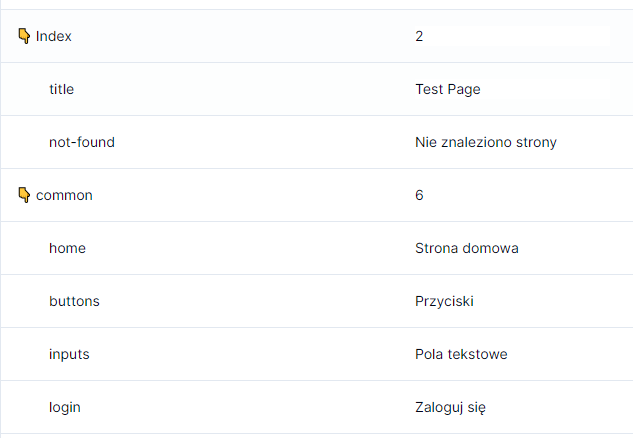Click empty area right of Test Page

point(557,89)
